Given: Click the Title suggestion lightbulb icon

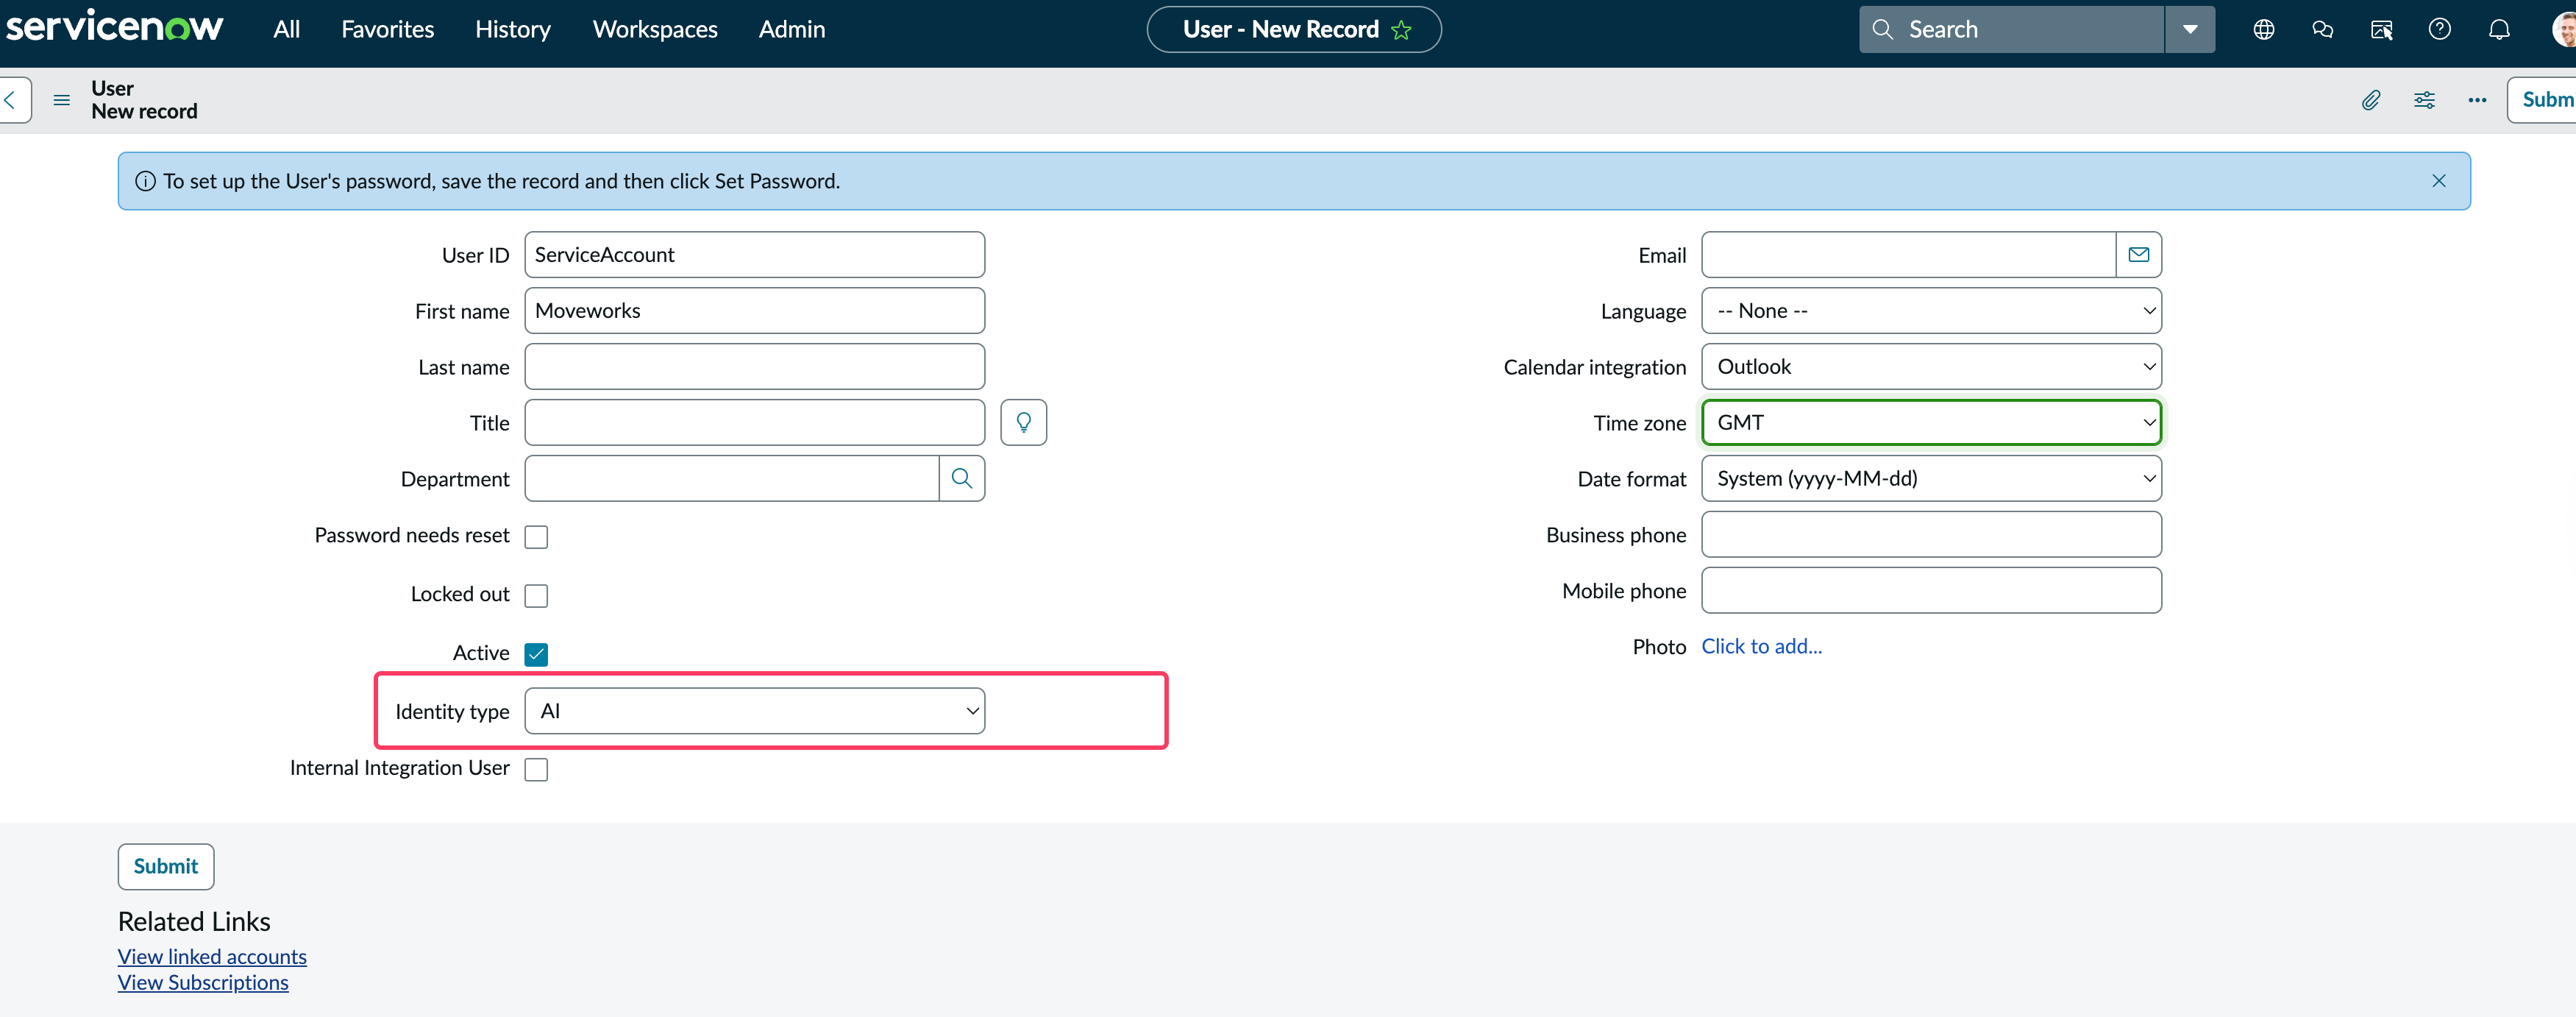Looking at the screenshot, I should [x=1023, y=422].
